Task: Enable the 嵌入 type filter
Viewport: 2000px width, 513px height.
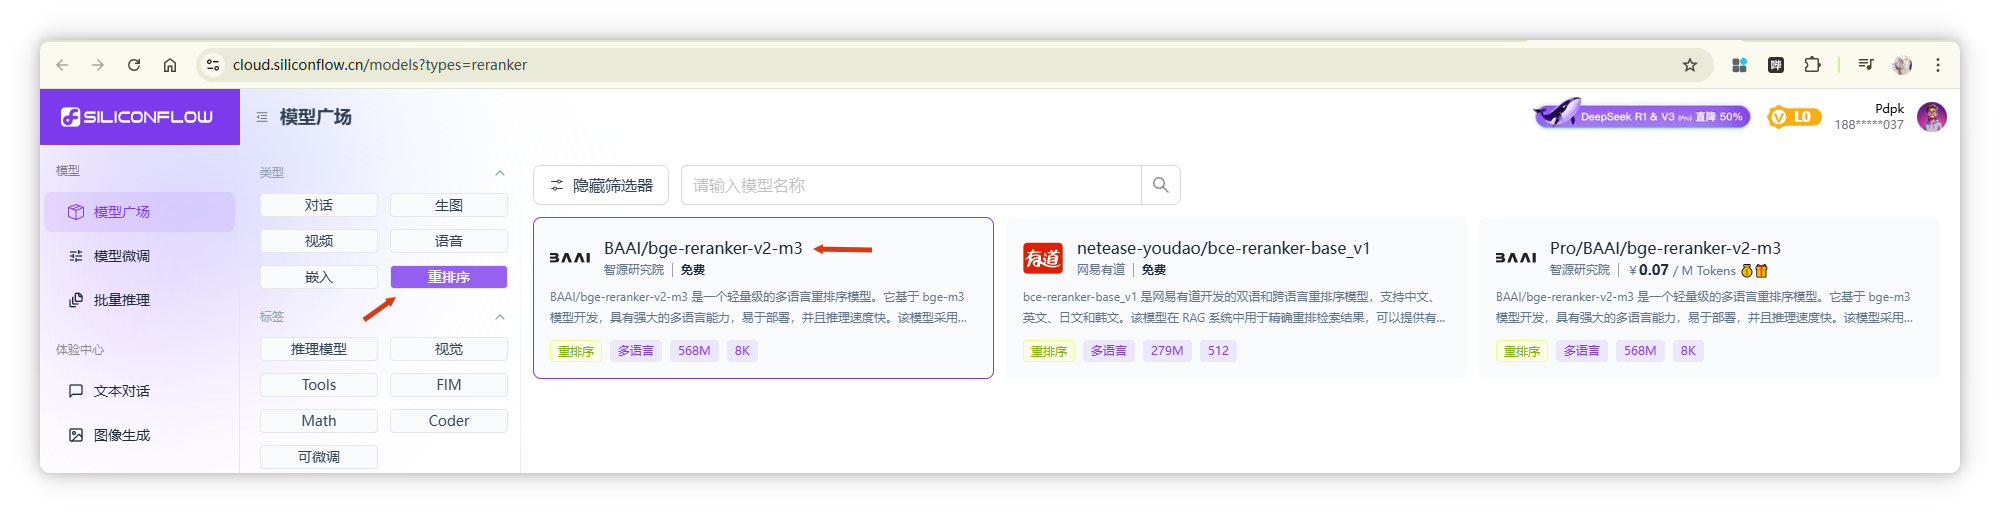Action: tap(318, 277)
